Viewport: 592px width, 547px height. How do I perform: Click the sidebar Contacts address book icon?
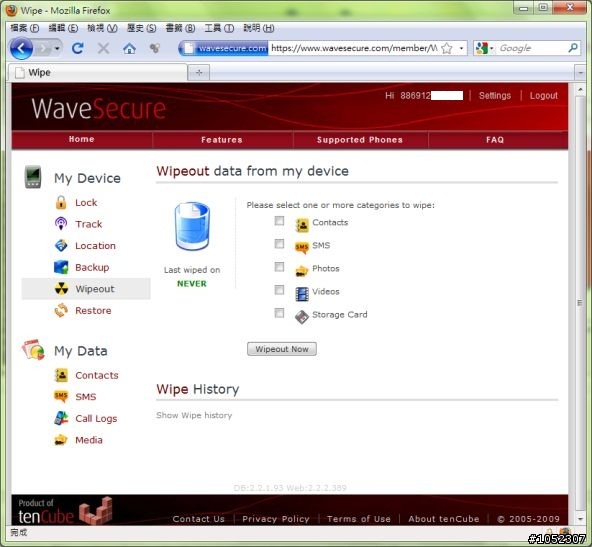[61, 375]
